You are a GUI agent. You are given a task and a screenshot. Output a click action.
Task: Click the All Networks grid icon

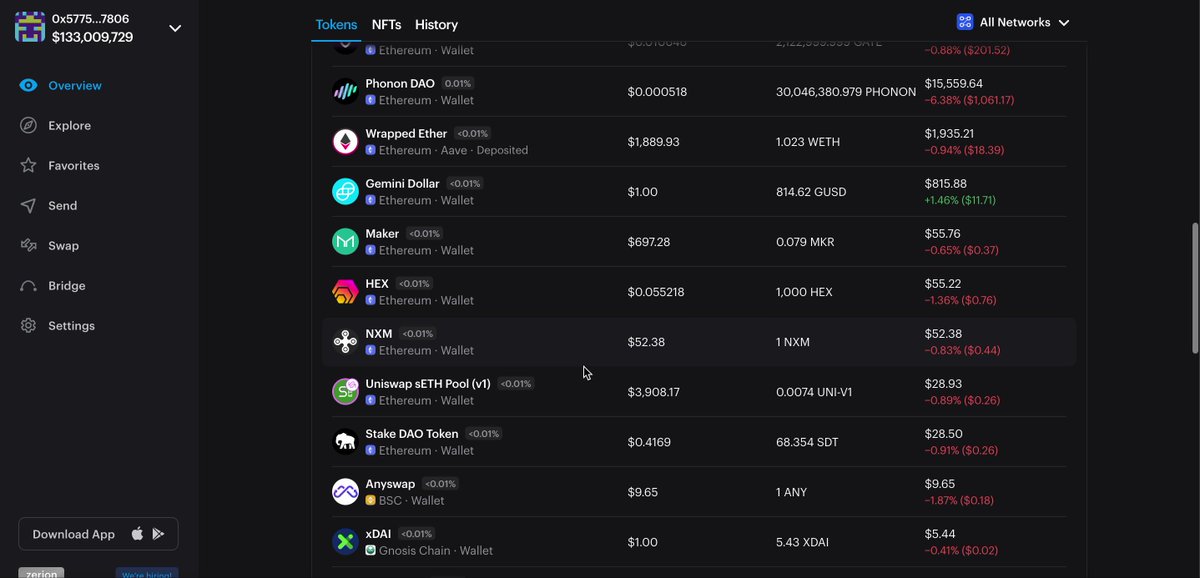965,22
